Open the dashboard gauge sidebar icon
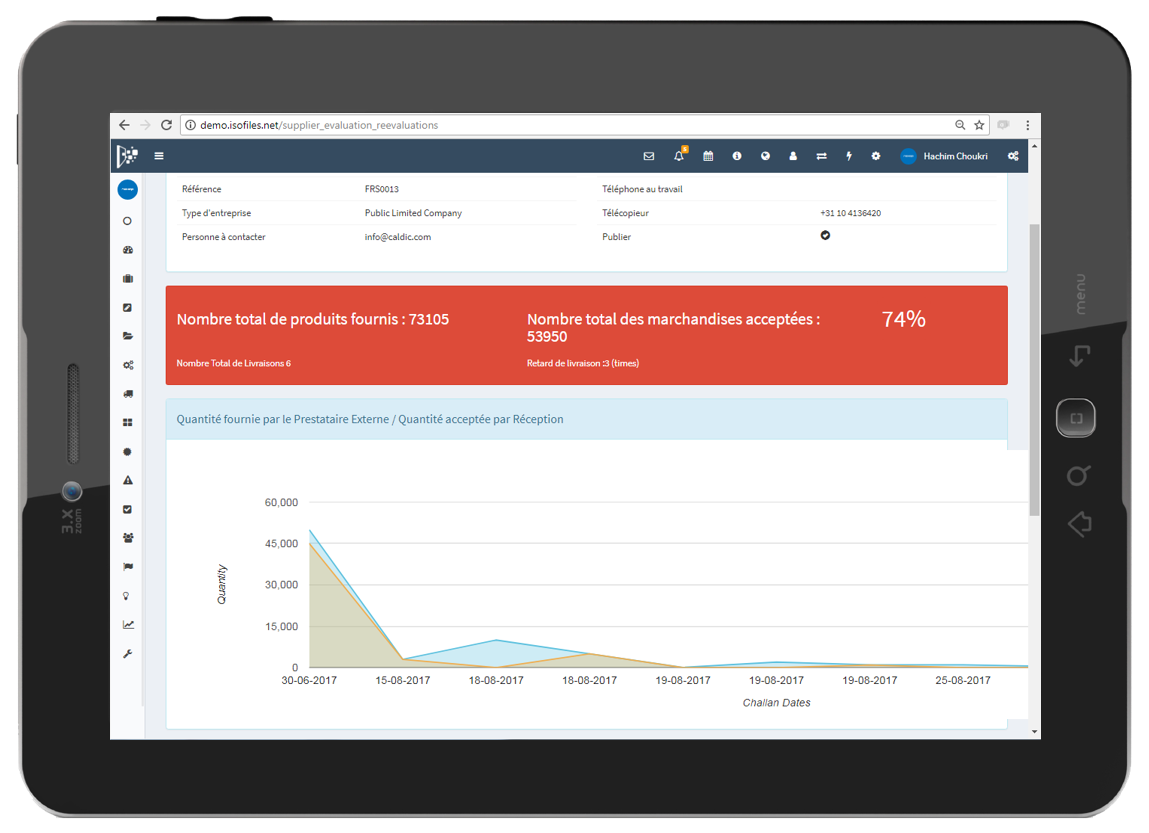The width and height of the screenshot is (1149, 833). point(128,250)
